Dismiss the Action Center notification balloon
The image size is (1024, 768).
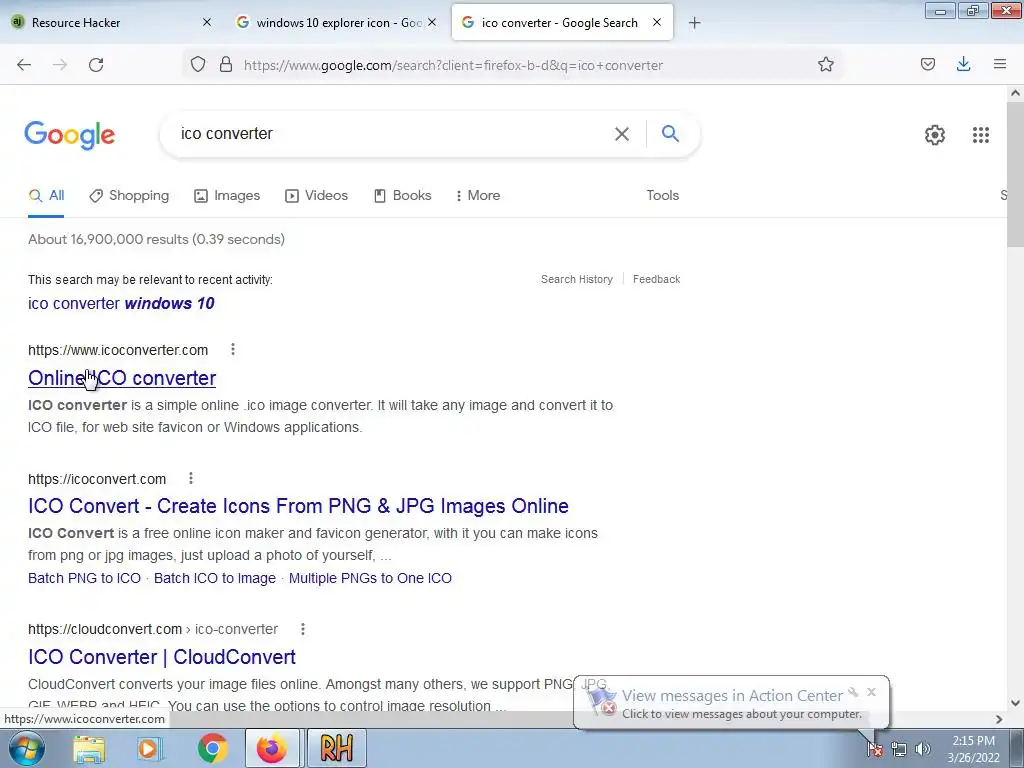[871, 692]
